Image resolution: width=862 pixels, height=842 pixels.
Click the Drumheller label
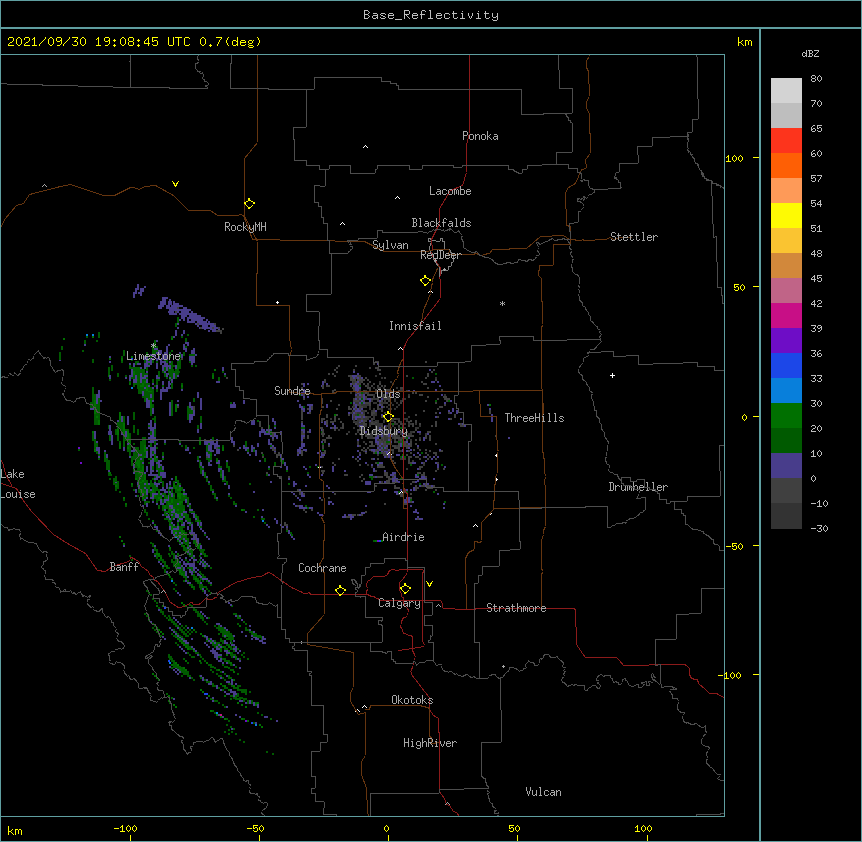tap(638, 487)
